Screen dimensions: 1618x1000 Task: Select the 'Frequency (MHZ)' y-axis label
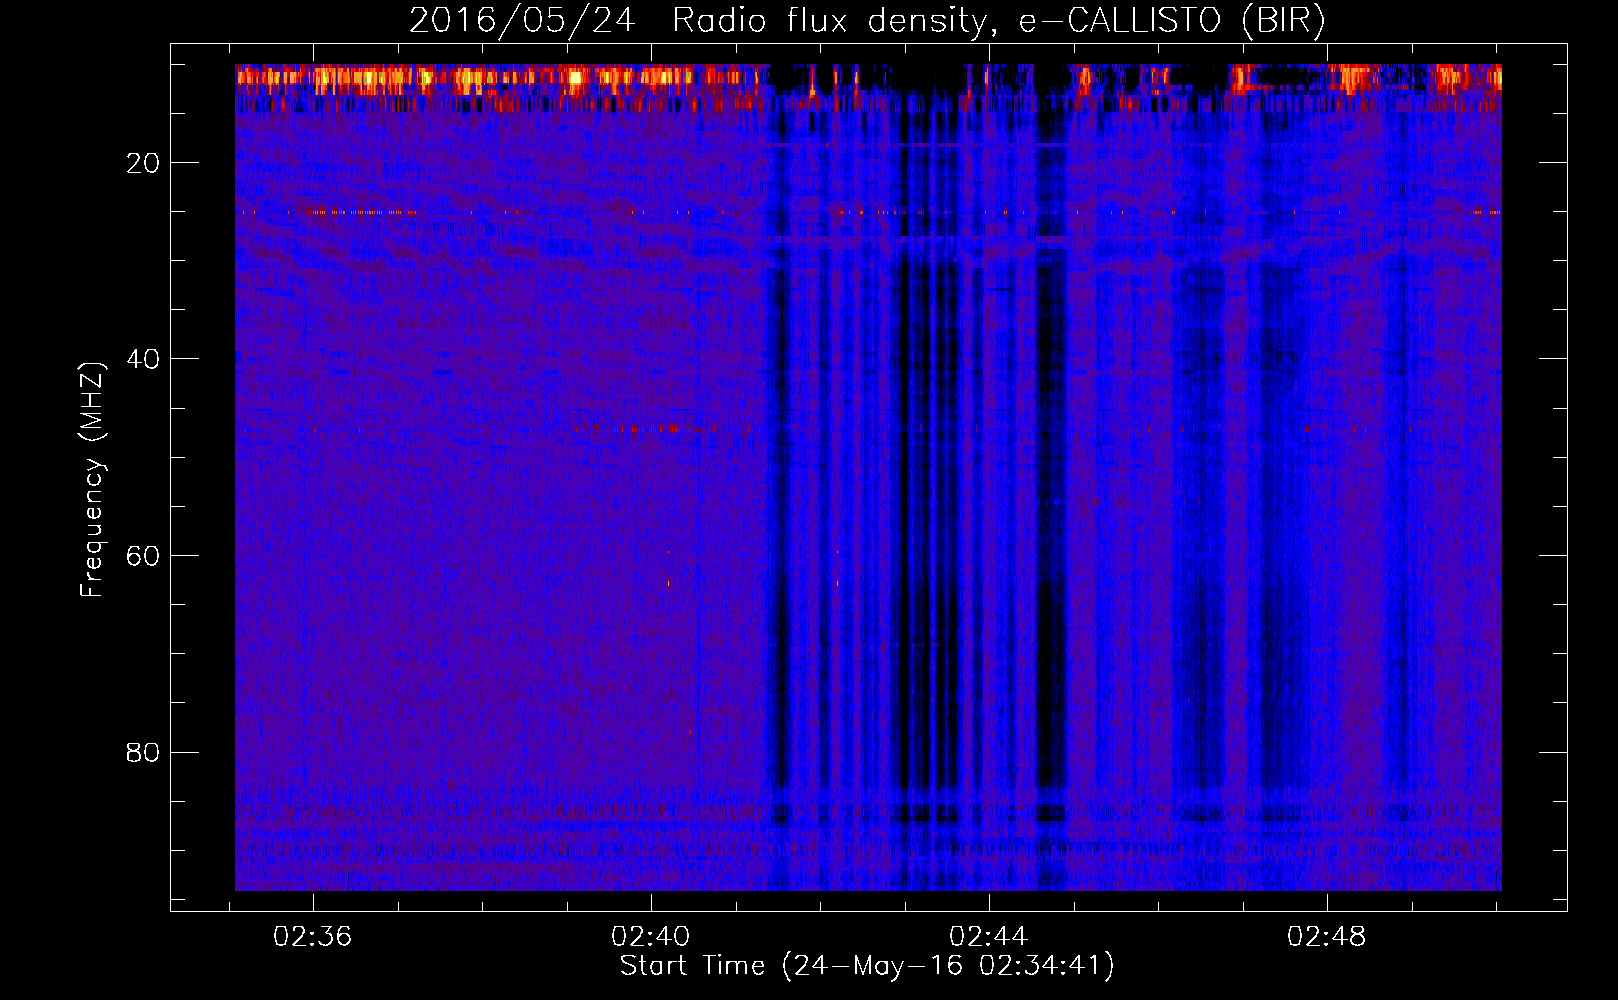coord(92,480)
